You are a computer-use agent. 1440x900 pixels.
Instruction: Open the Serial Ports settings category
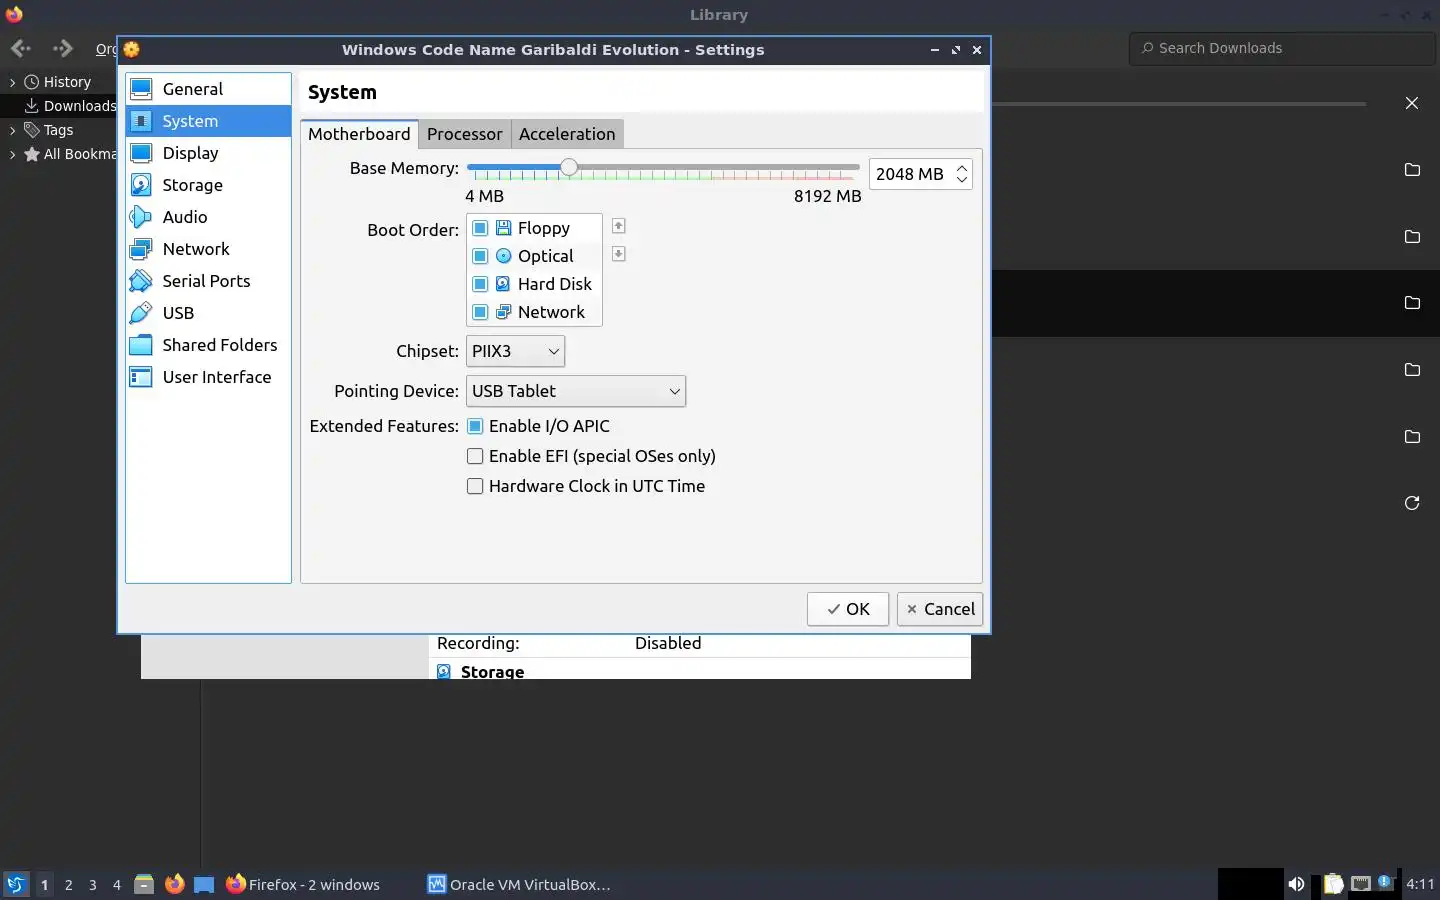[208, 281]
